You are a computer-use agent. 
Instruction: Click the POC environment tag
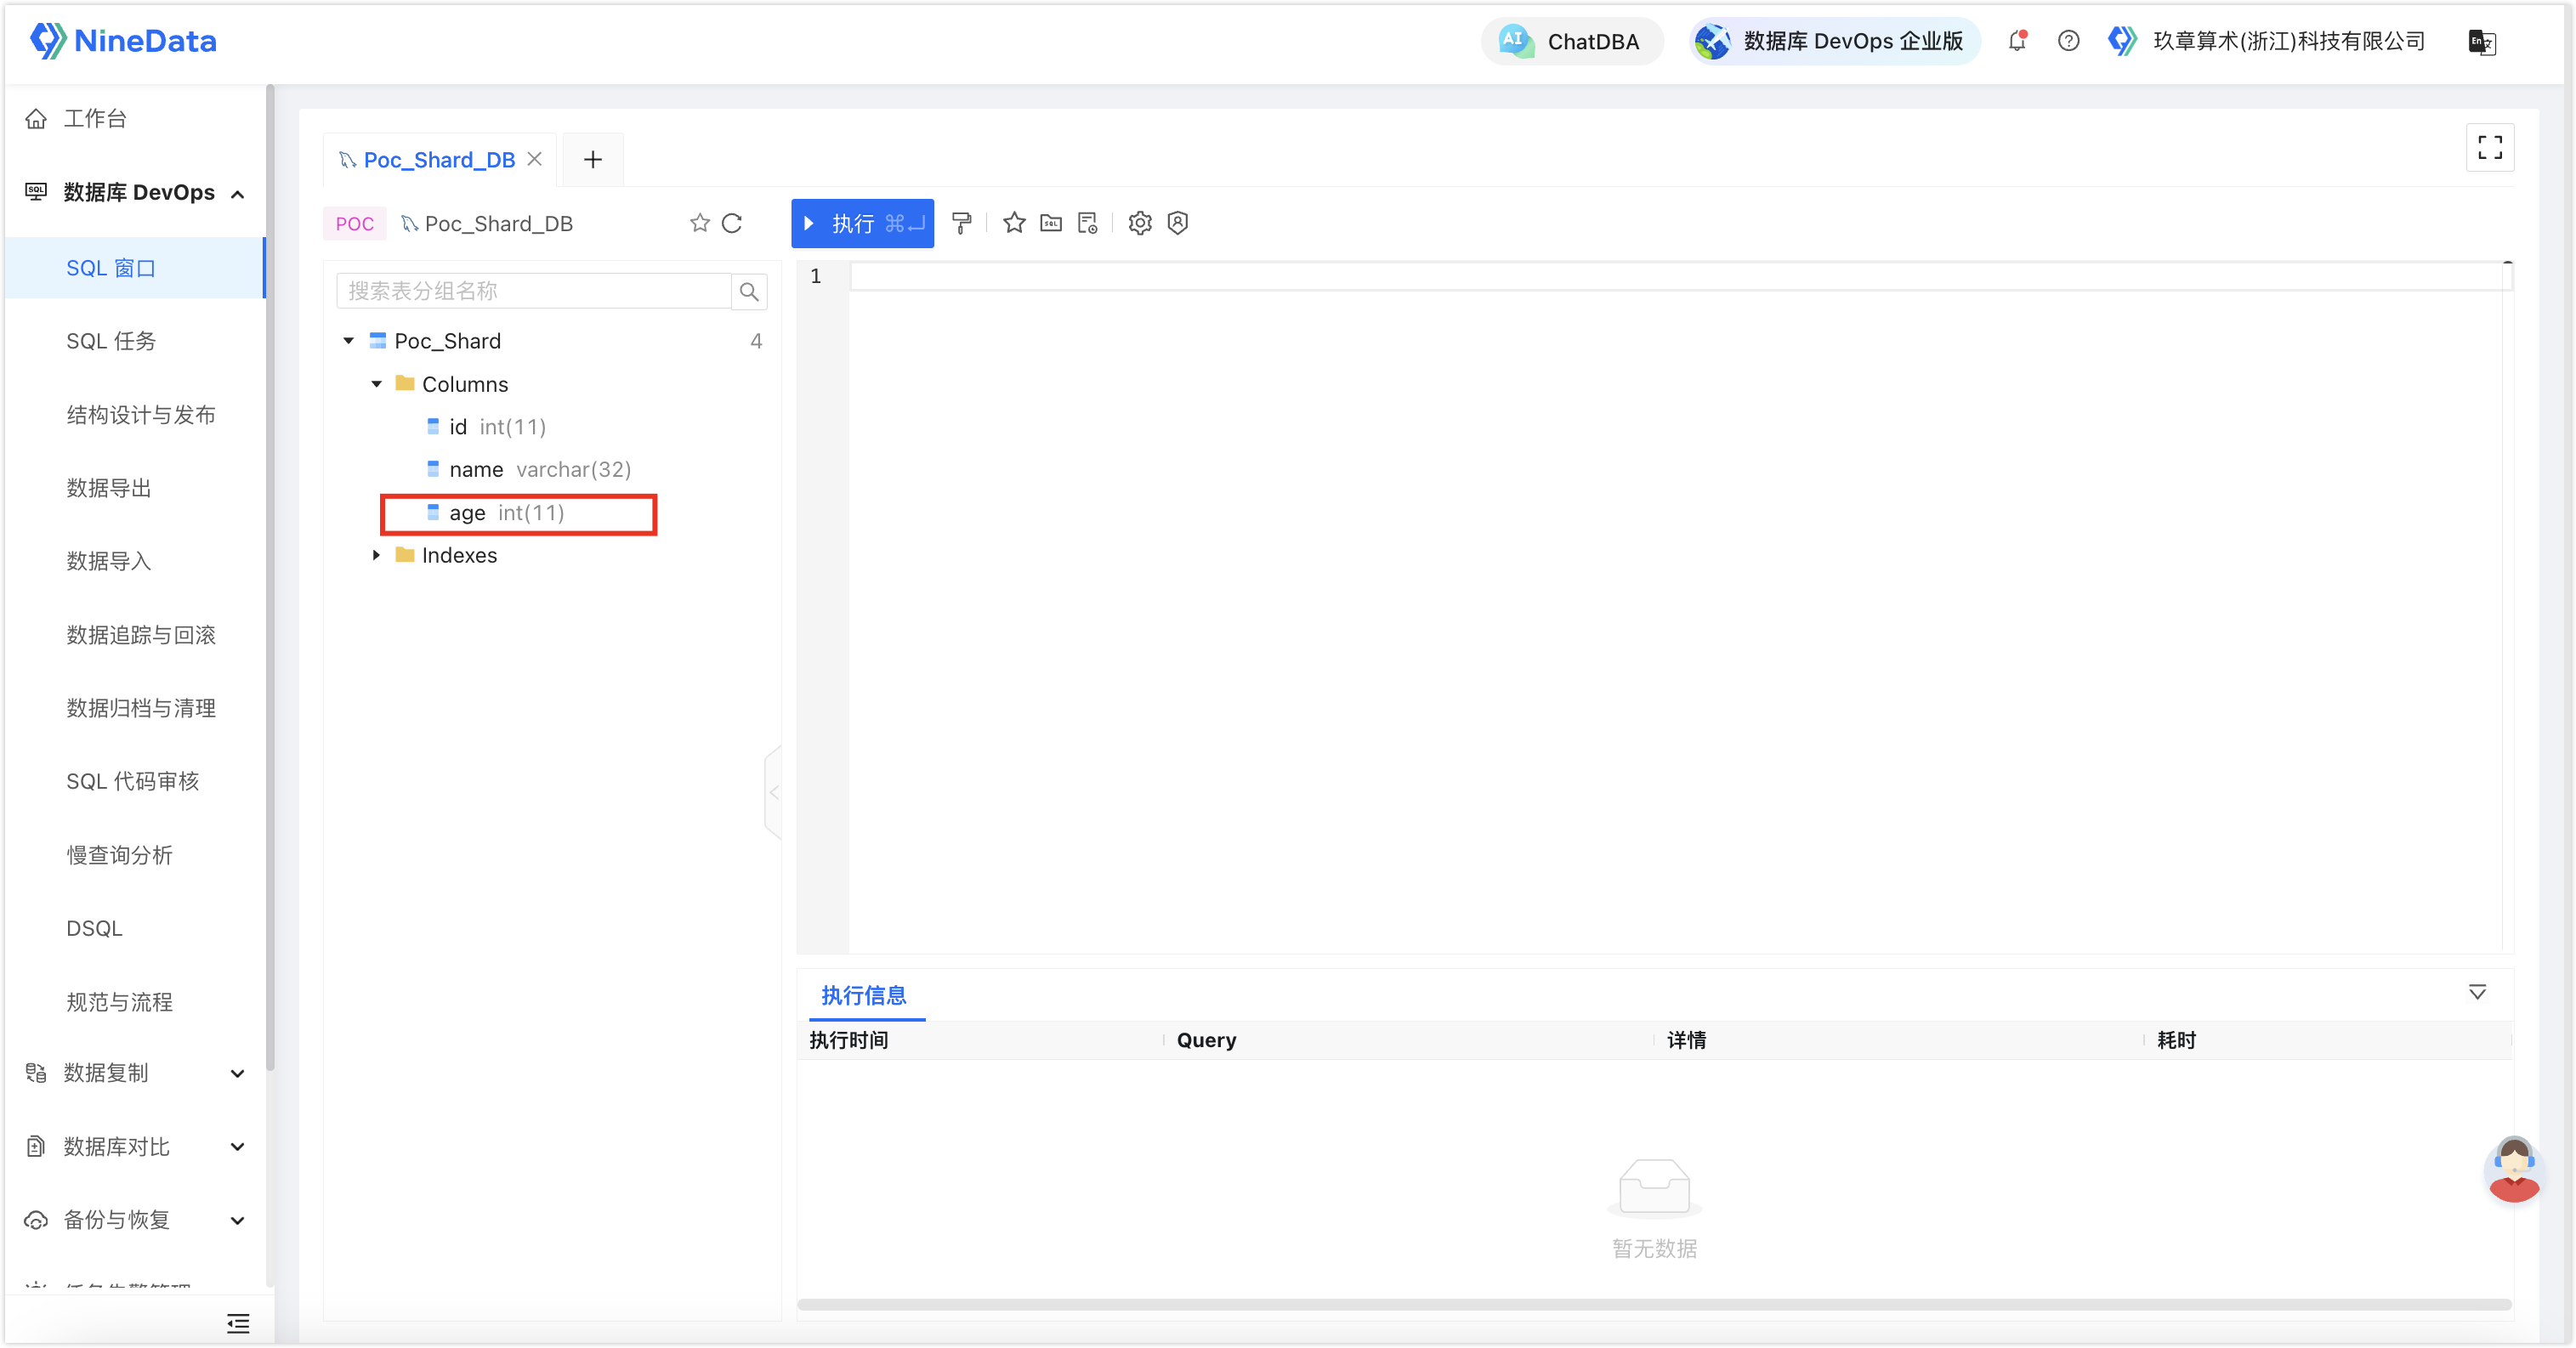coord(355,224)
